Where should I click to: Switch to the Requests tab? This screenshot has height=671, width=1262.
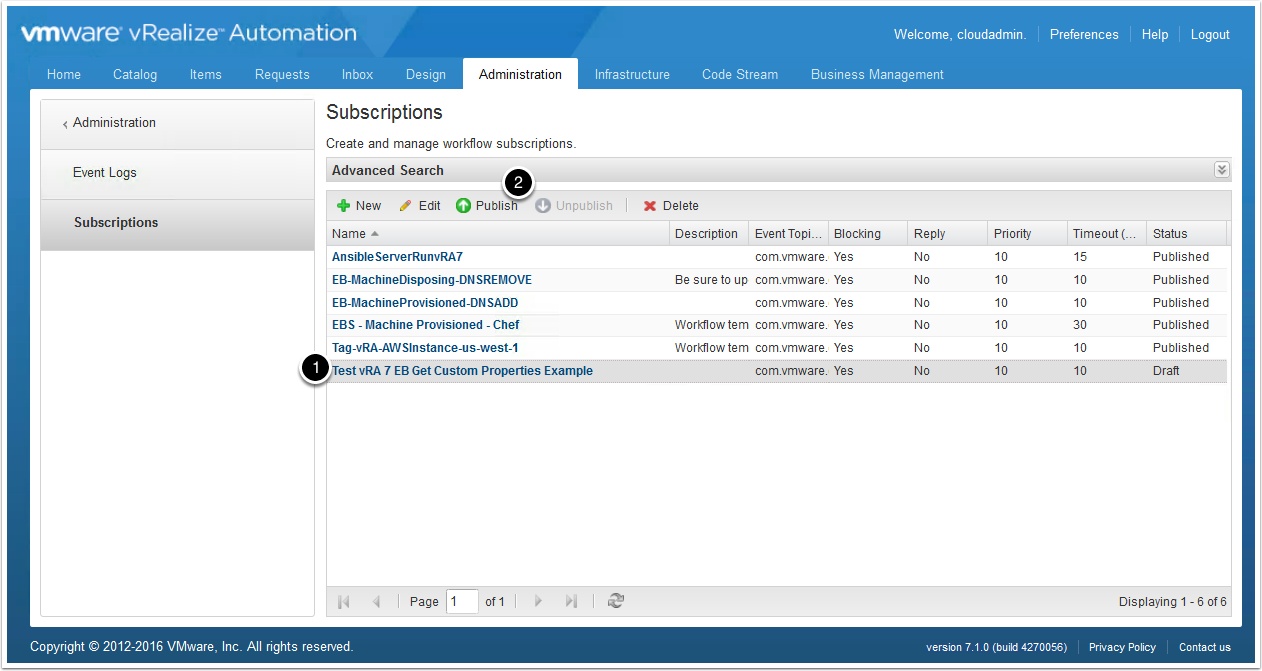coord(282,74)
